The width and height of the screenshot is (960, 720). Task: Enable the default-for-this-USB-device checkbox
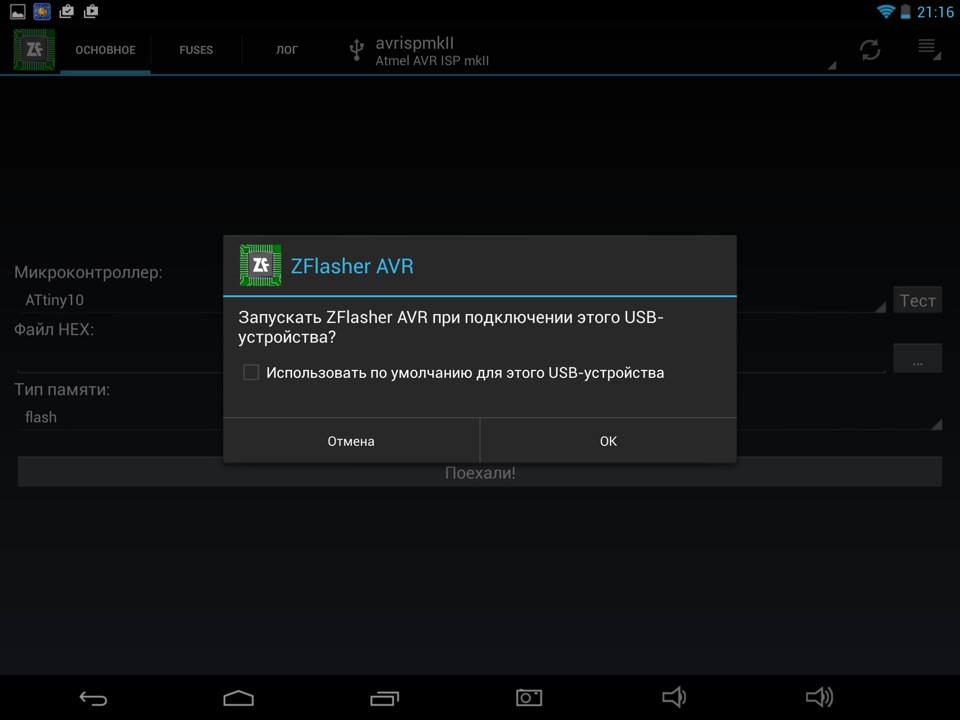coord(251,372)
